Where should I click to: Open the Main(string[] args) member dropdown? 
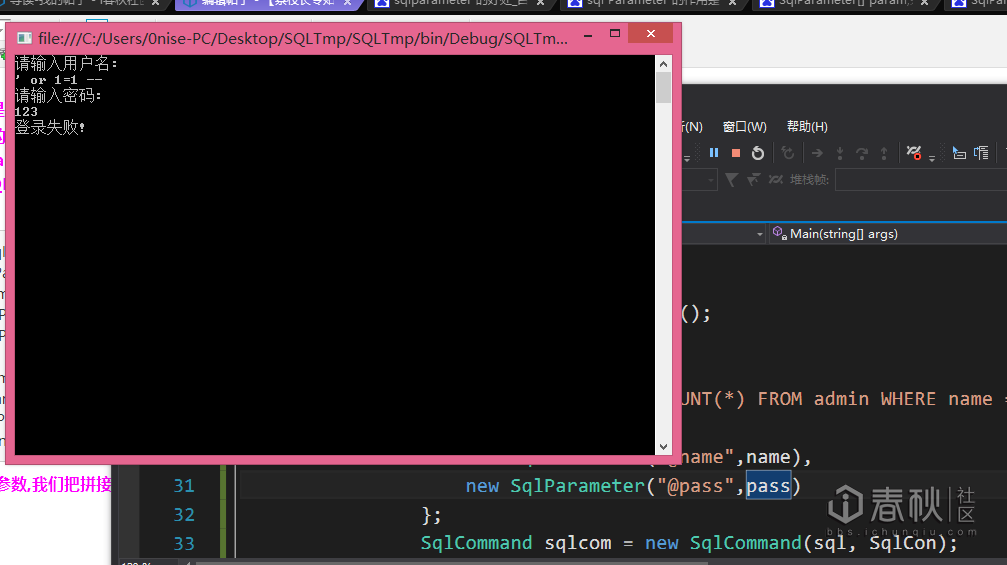tap(889, 234)
